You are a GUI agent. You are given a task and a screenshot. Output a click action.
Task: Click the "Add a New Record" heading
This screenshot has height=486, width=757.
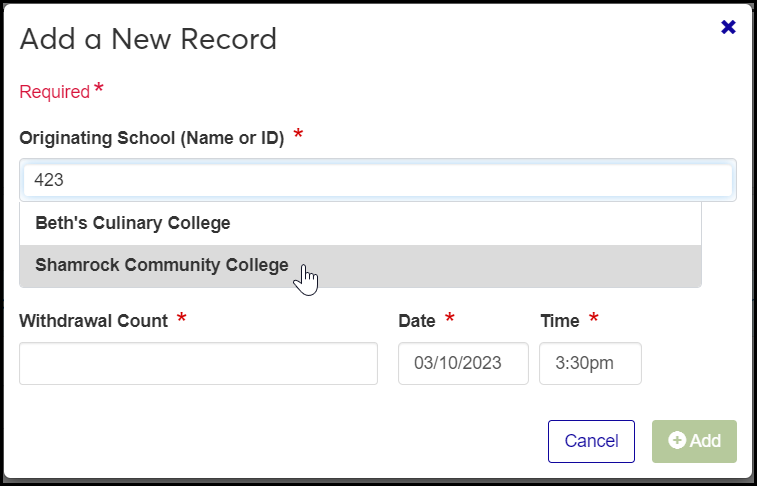[148, 39]
